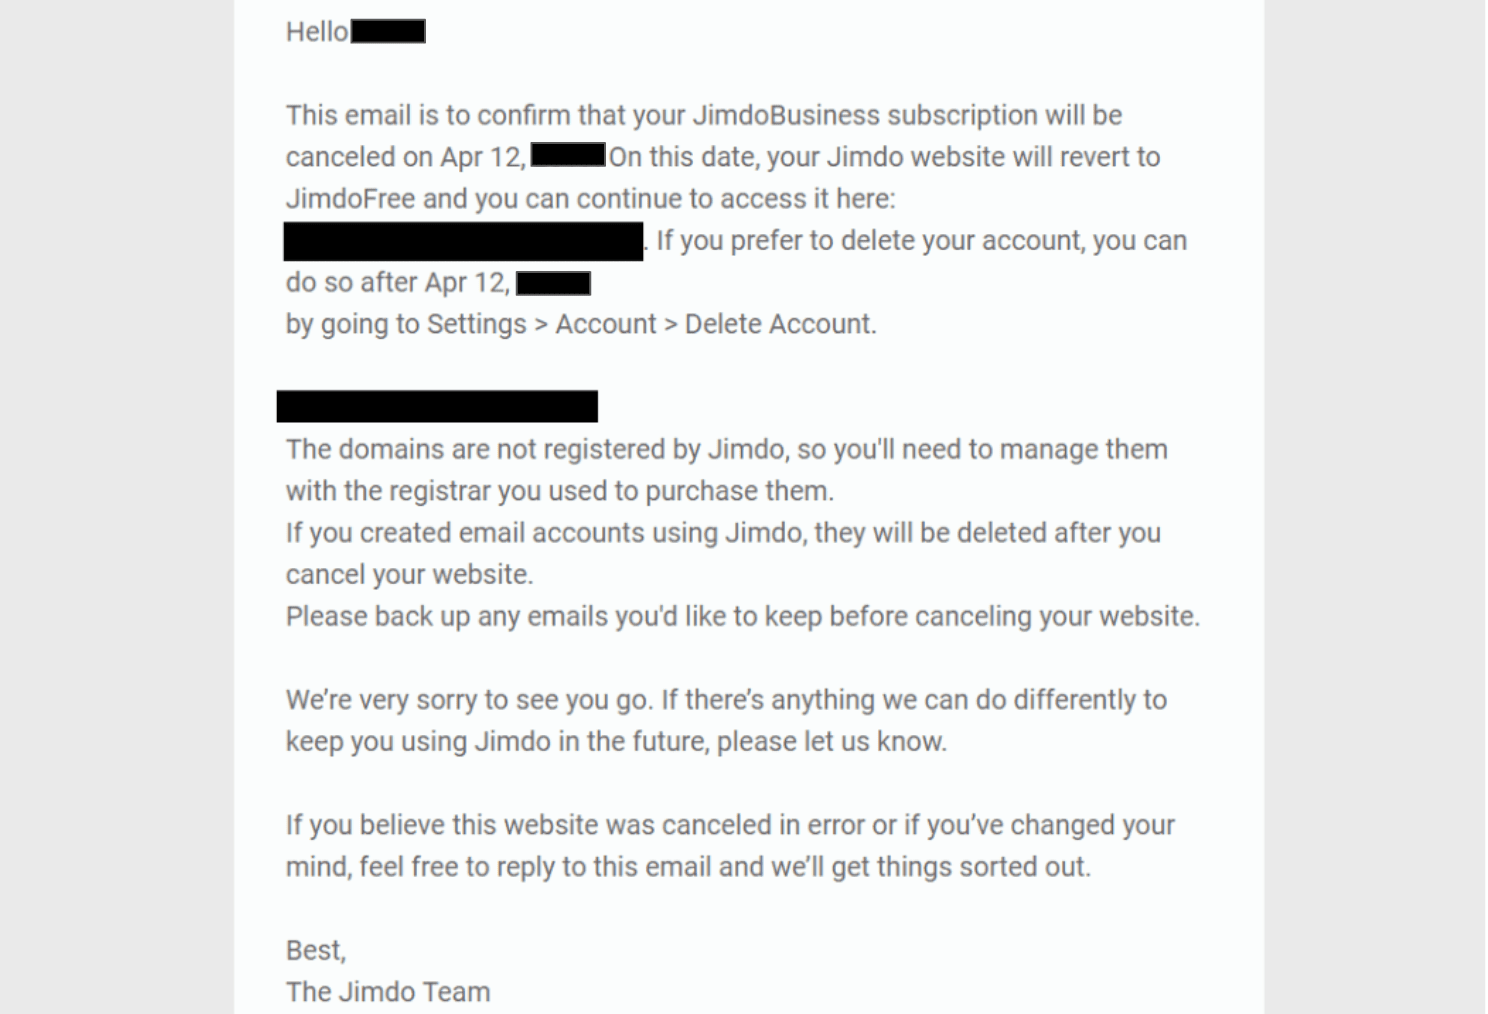
Task: Click the word Settings in the navigation path
Action: pyautogui.click(x=476, y=325)
